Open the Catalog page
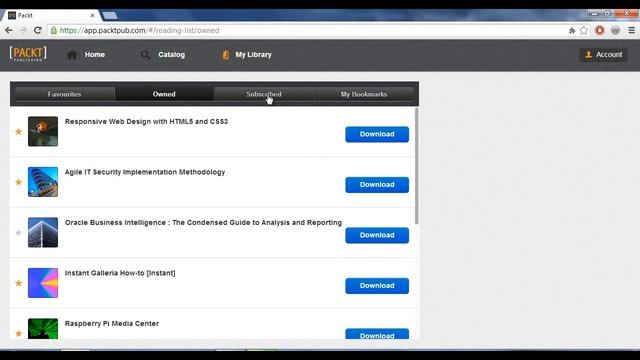 tap(171, 54)
